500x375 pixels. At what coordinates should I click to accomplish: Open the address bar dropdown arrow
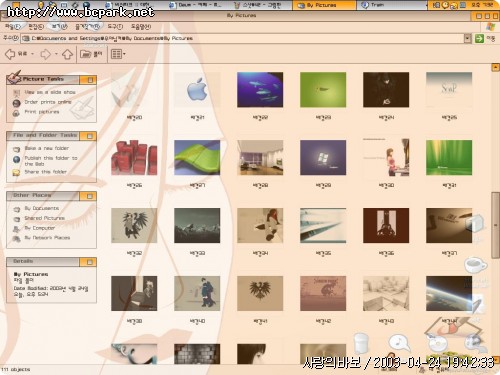pyautogui.click(x=468, y=39)
